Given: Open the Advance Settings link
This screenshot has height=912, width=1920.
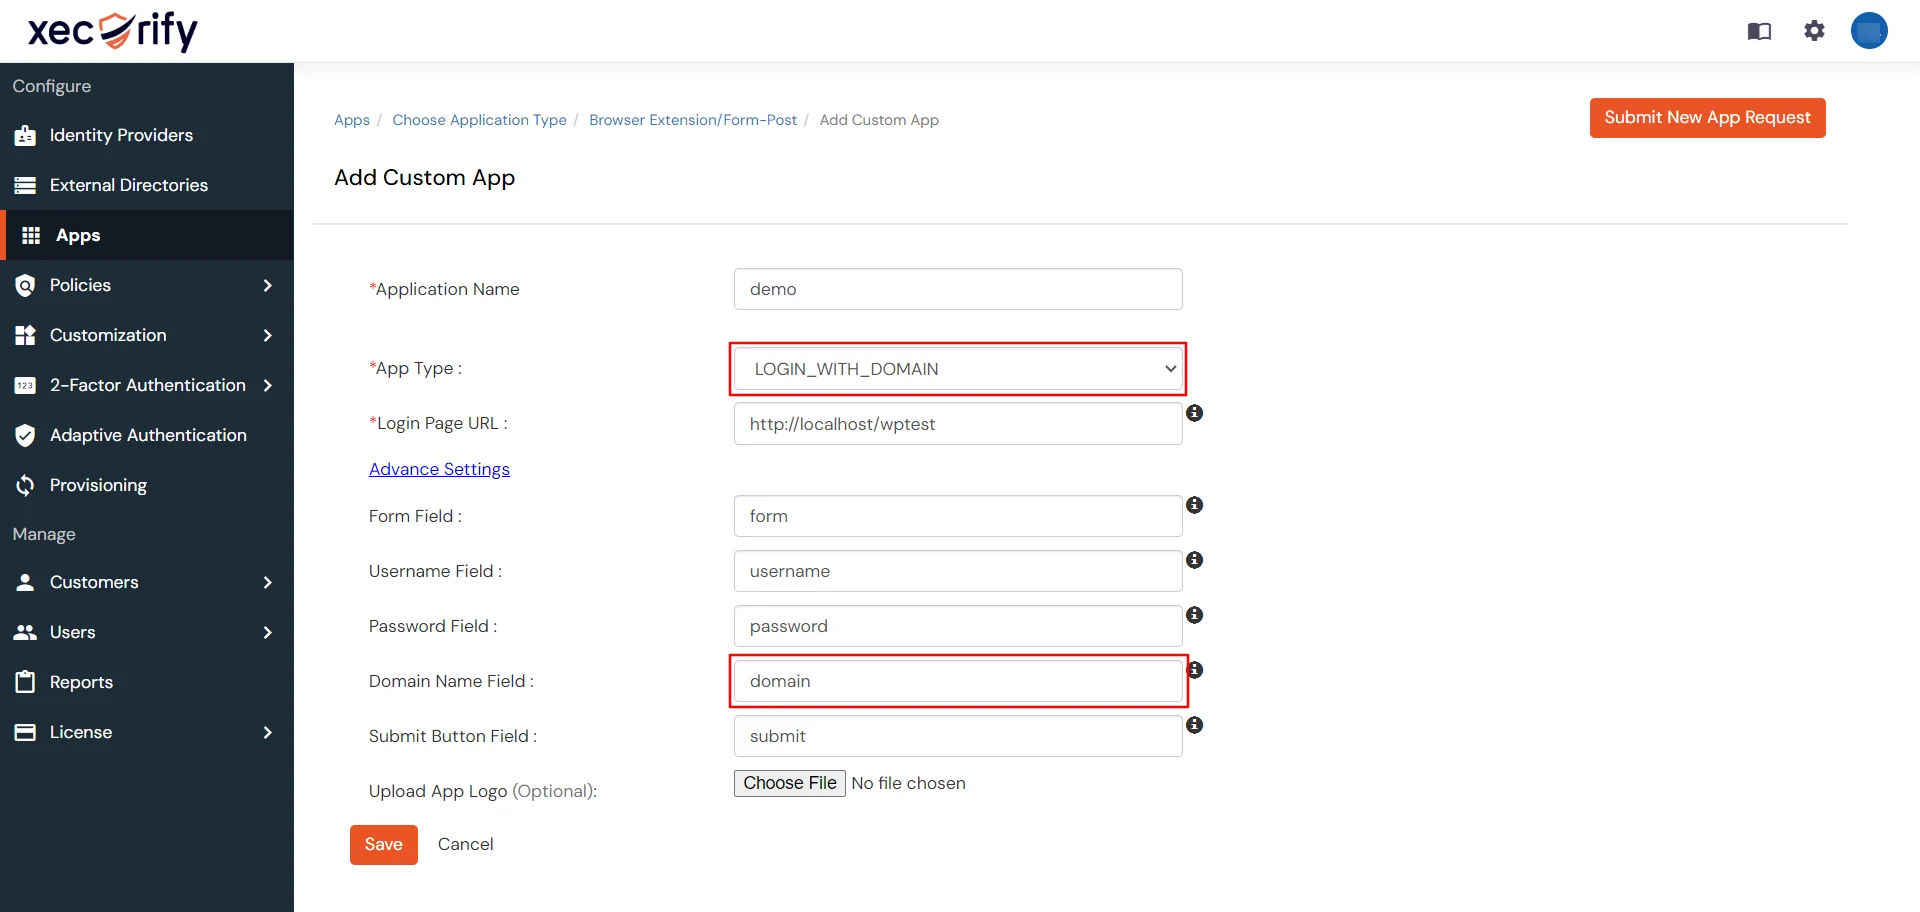Looking at the screenshot, I should click(439, 468).
